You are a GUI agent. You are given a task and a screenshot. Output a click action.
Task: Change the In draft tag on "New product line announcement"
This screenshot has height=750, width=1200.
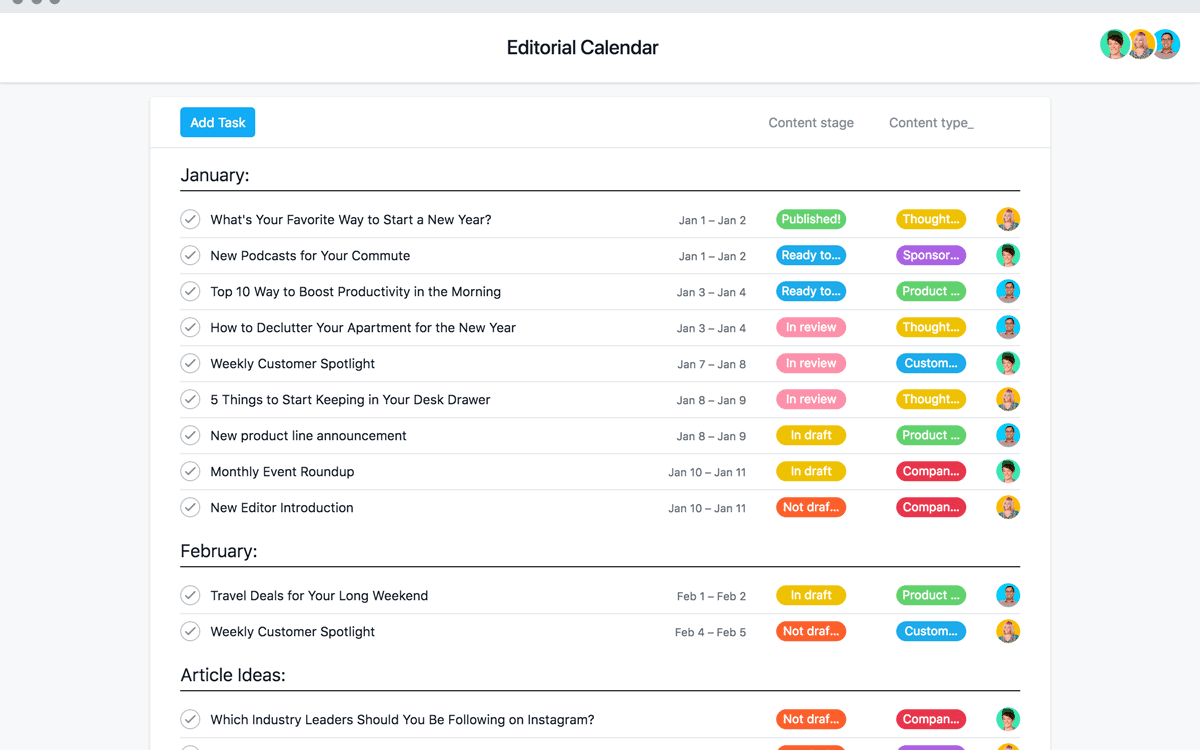click(811, 435)
